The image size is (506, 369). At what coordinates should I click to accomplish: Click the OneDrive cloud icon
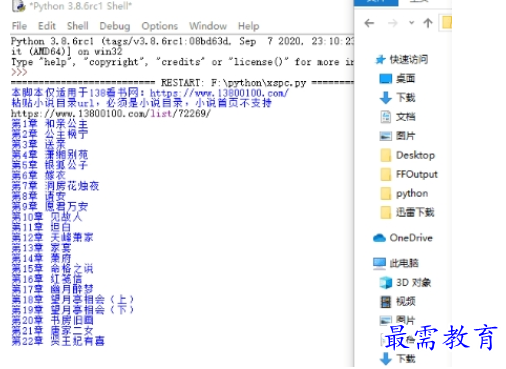pyautogui.click(x=379, y=238)
